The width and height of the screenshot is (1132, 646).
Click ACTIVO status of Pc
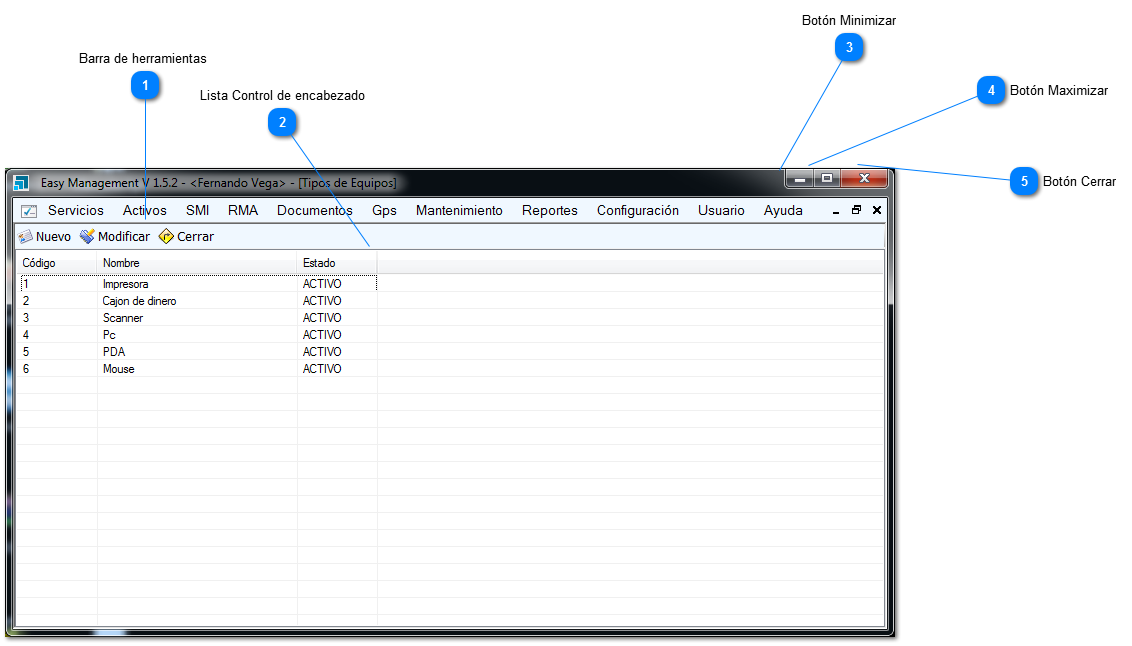point(322,335)
